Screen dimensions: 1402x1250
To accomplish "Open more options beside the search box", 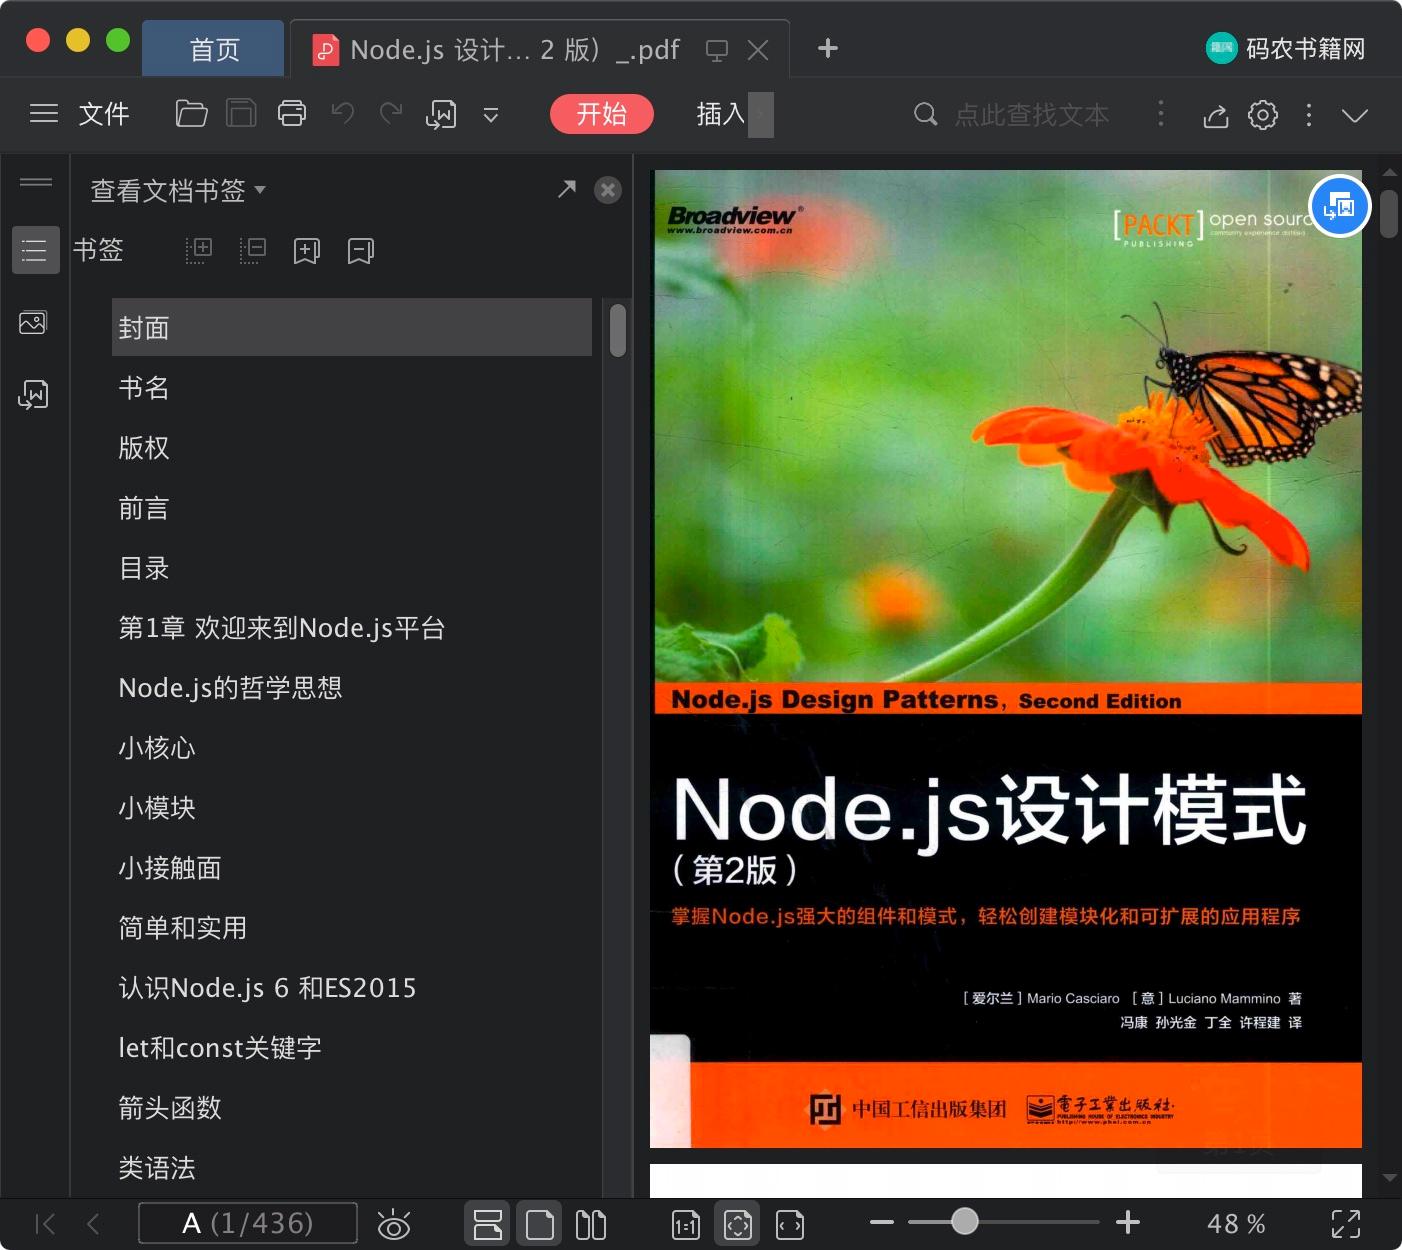I will [x=1161, y=113].
